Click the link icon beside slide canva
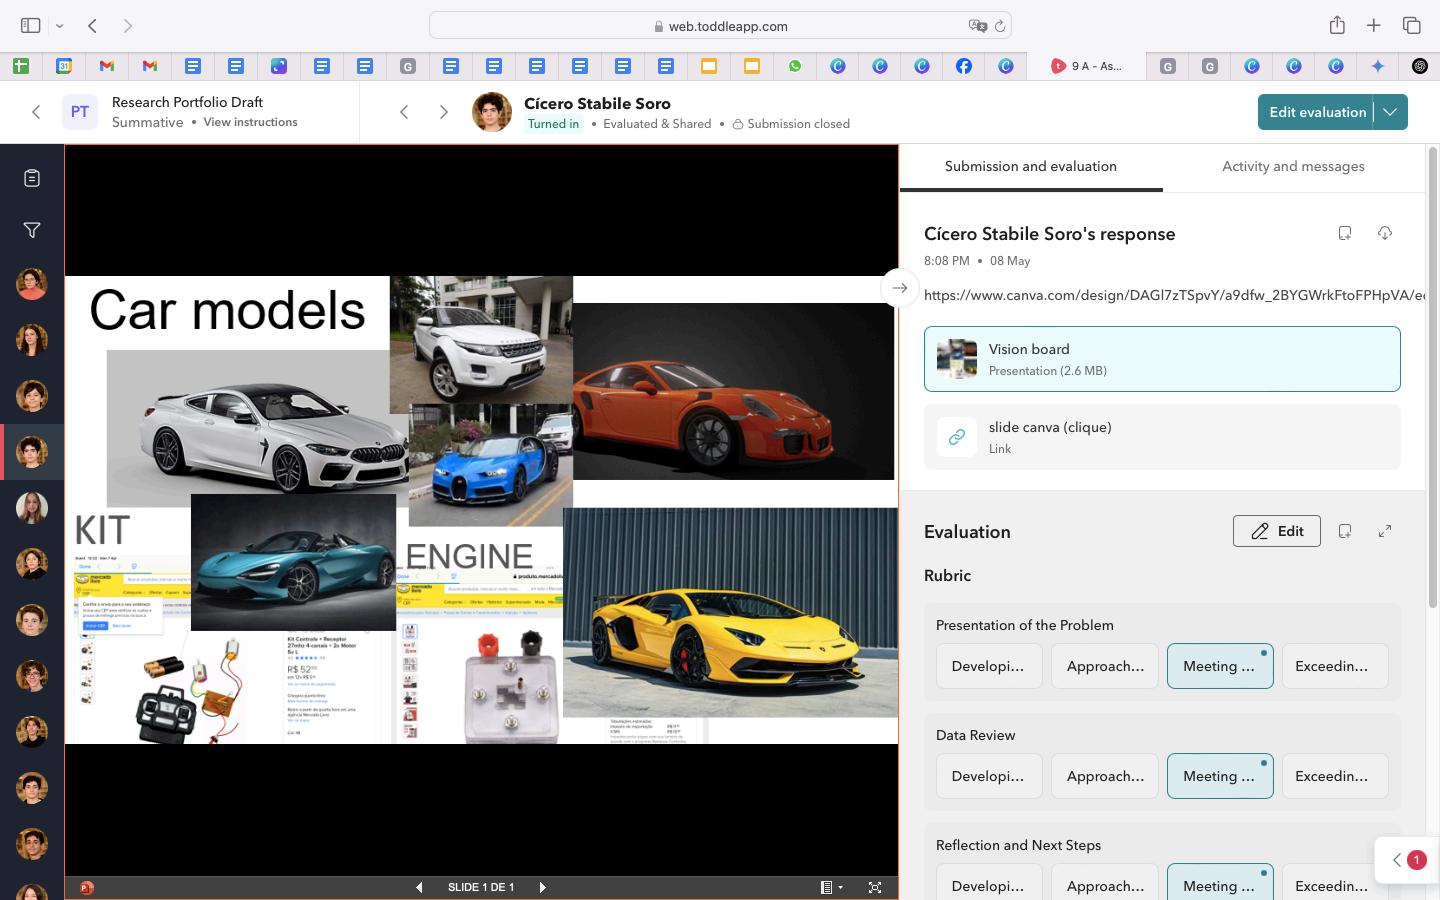1440x900 pixels. tap(957, 437)
